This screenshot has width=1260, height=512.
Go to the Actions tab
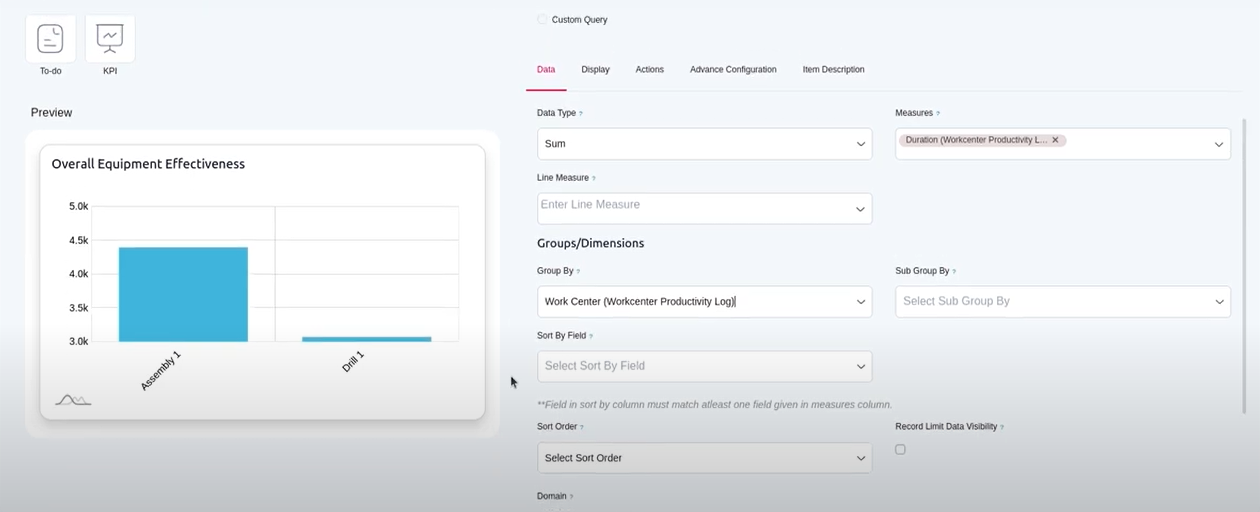point(649,70)
